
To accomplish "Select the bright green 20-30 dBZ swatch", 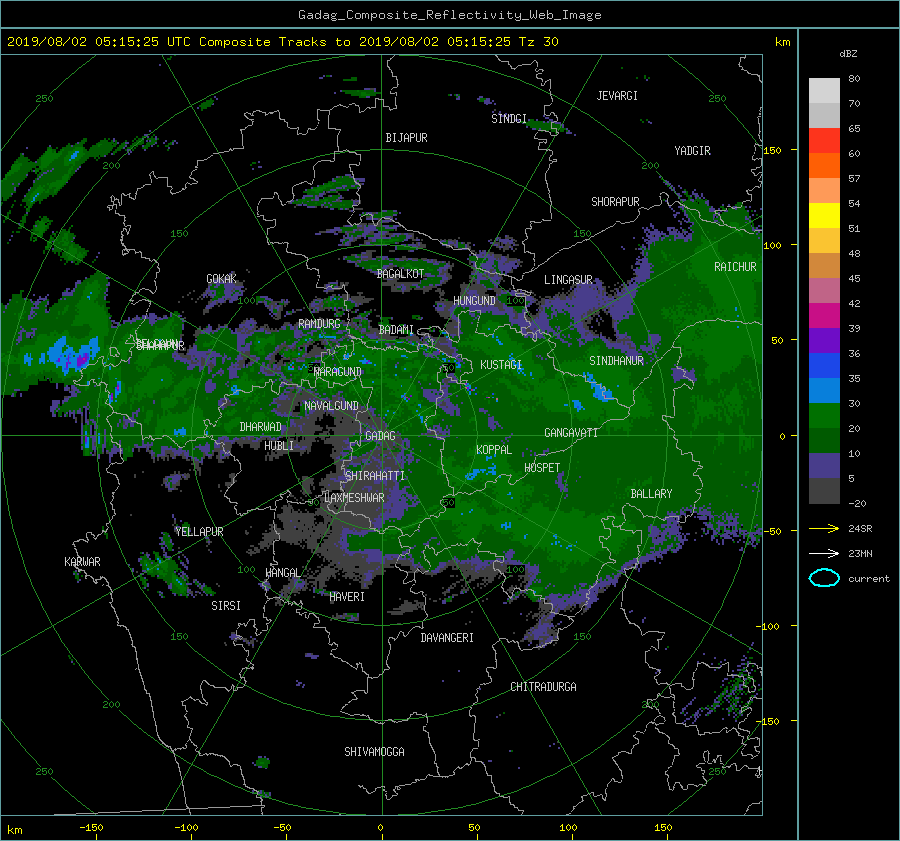I will click(824, 415).
